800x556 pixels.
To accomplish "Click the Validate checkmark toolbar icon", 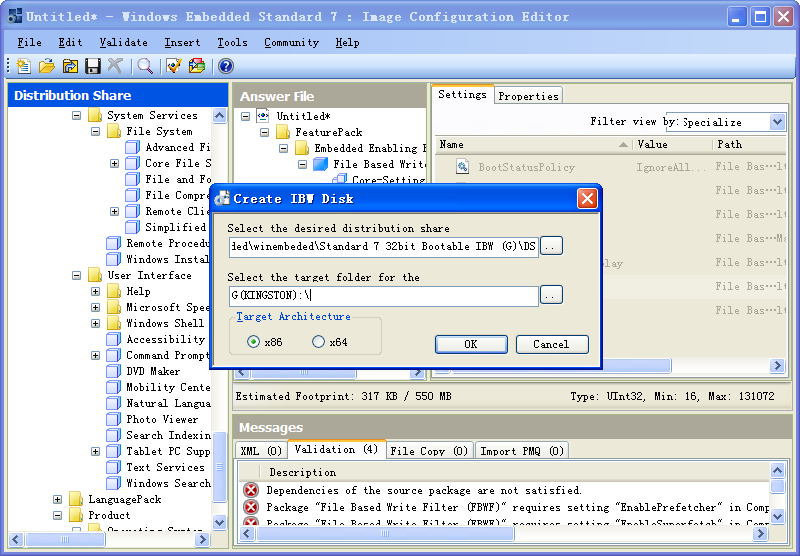I will click(x=173, y=66).
